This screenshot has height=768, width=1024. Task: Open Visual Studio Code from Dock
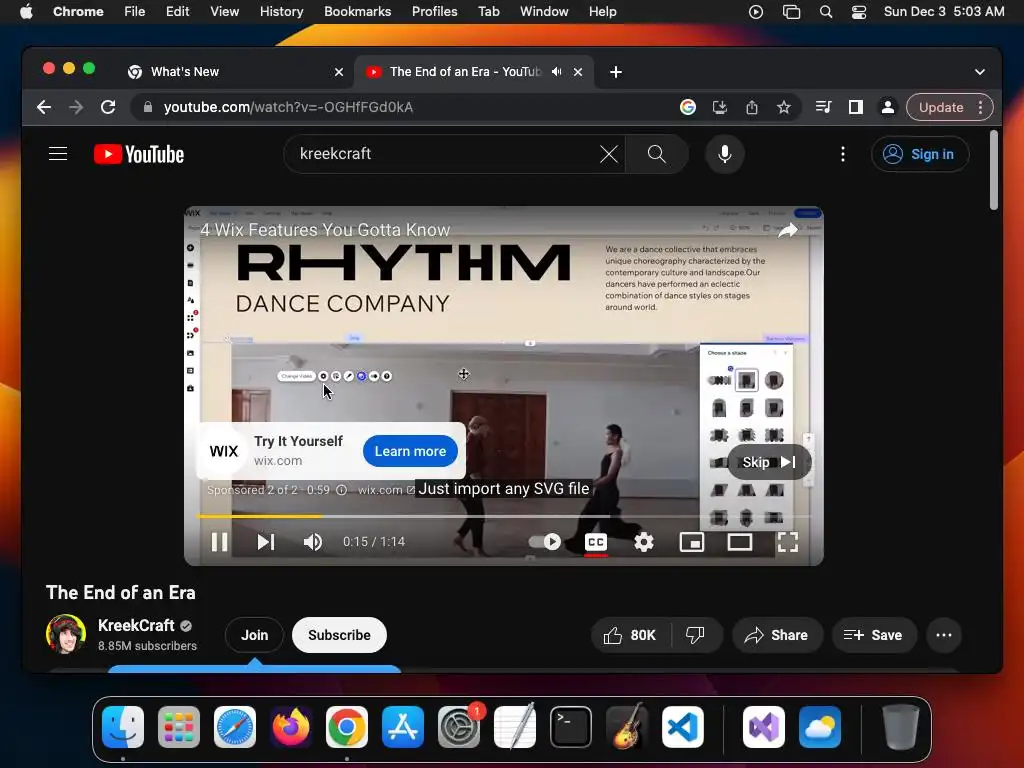pos(682,727)
